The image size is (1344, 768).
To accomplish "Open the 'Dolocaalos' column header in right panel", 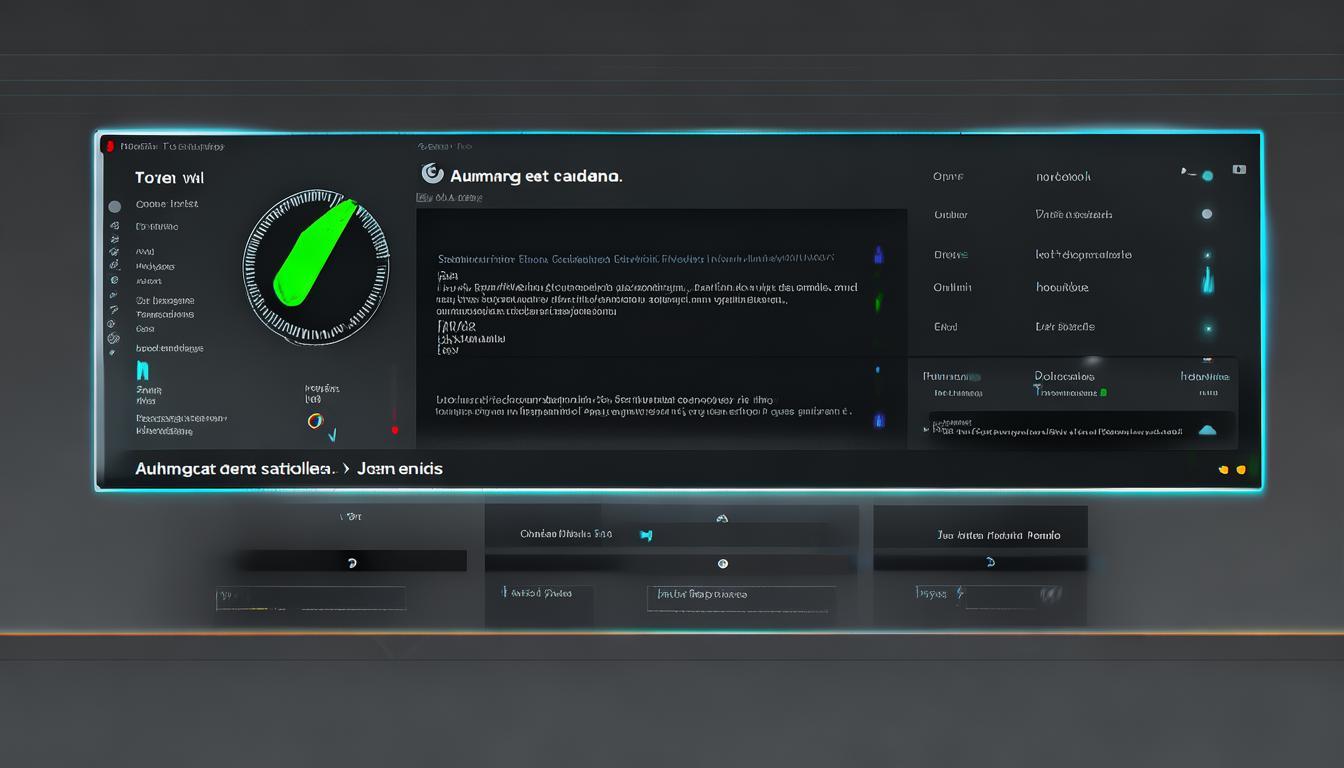I will 1064,377.
